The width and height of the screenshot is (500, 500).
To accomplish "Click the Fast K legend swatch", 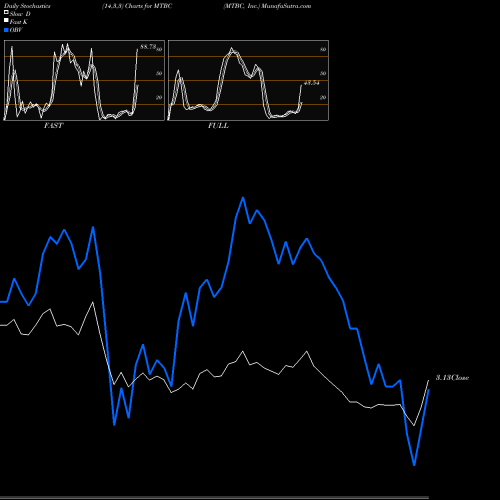I will pos(6,21).
